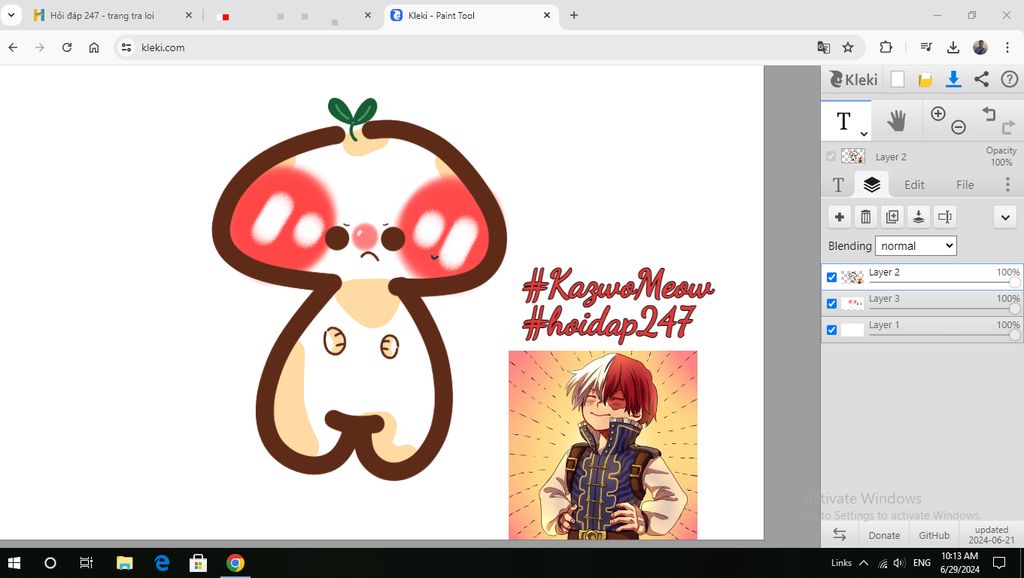The height and width of the screenshot is (578, 1024).
Task: Open the notification center
Action: point(999,563)
